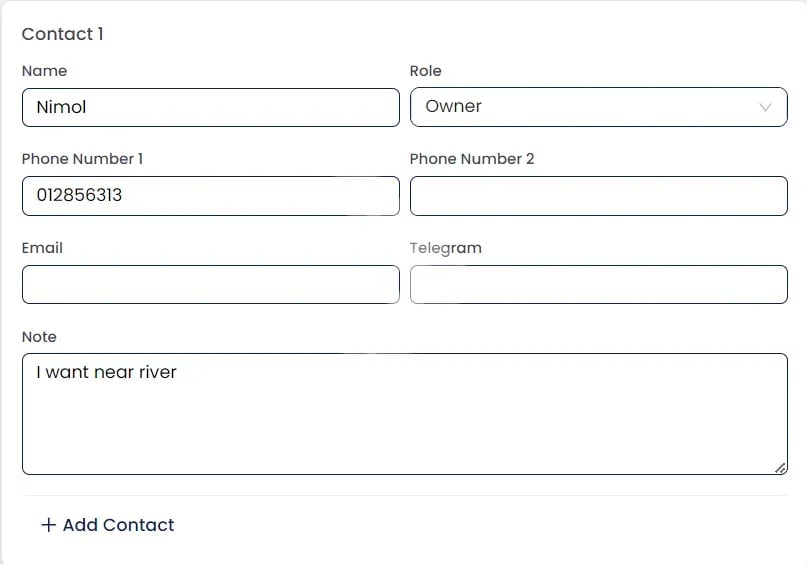Viewport: 807px width, 564px height.
Task: Click the resize handle of the Note box
Action: pos(780,467)
